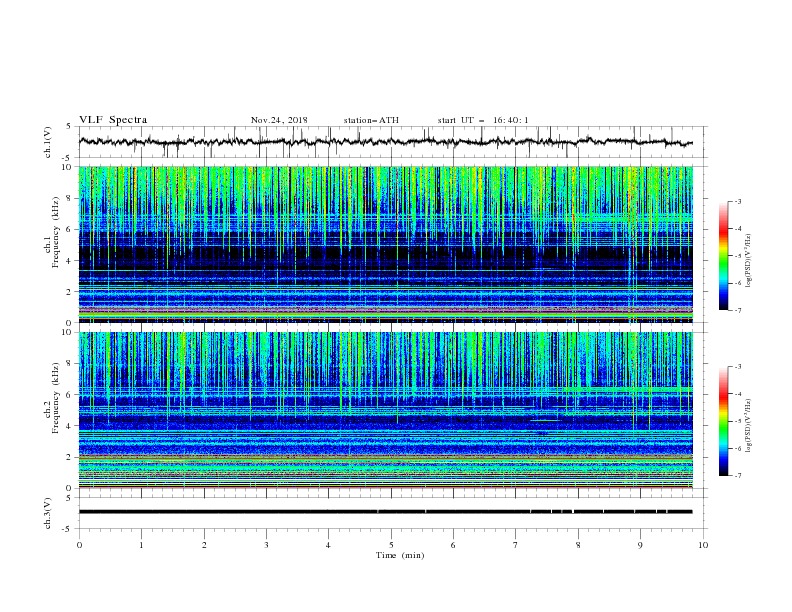
Task: Select the date text "Nov.24, 2018"
Action: pos(279,120)
